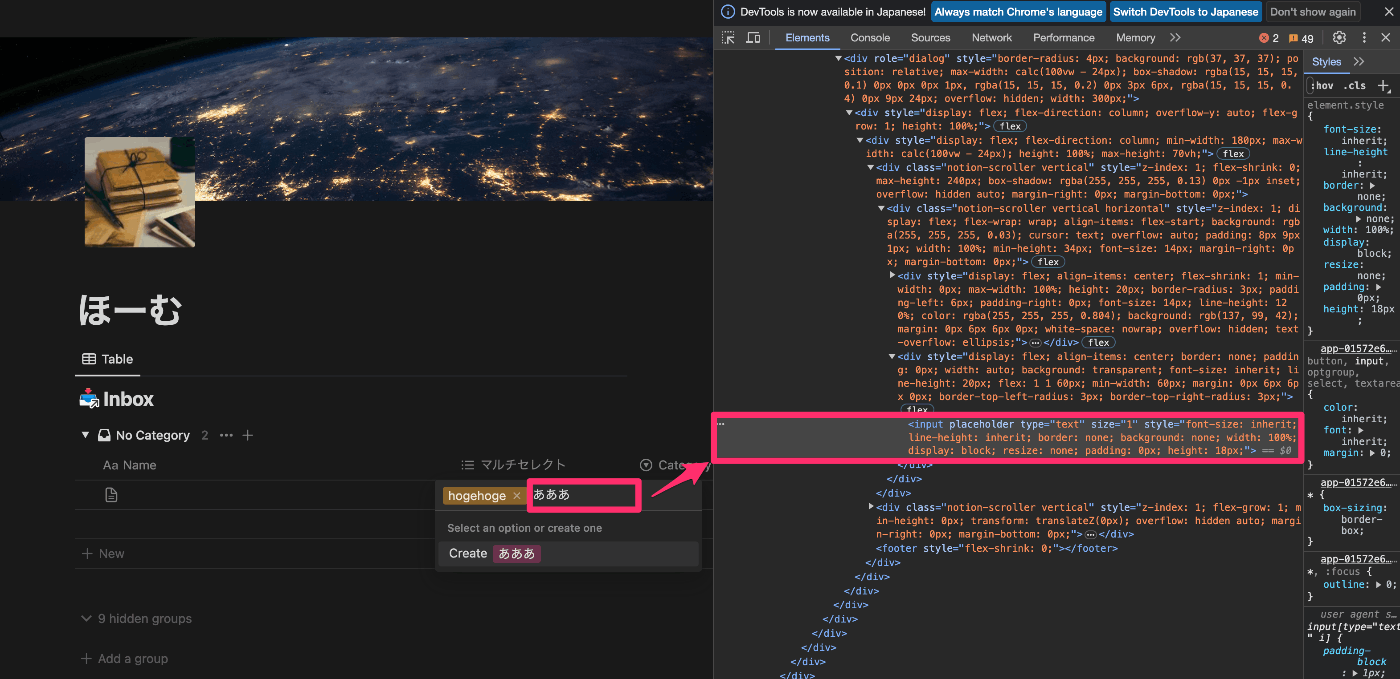Expand the collapsed notion-scroller div above footer

870,507
